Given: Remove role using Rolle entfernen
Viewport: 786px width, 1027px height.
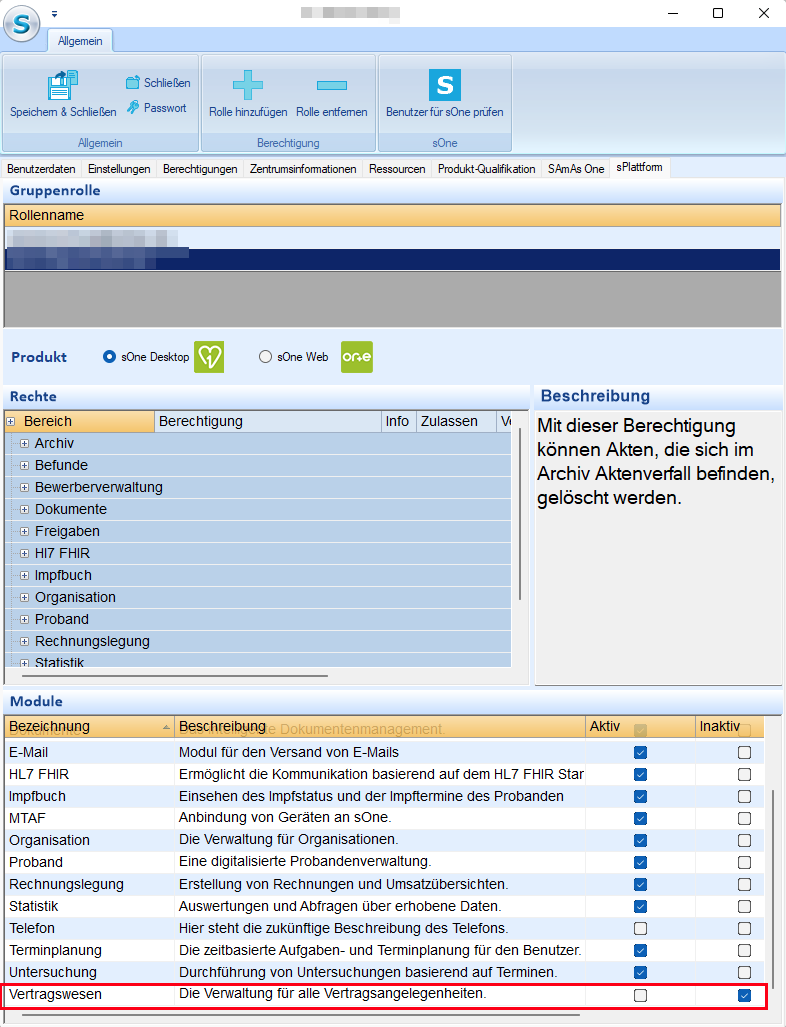Looking at the screenshot, I should pos(331,94).
